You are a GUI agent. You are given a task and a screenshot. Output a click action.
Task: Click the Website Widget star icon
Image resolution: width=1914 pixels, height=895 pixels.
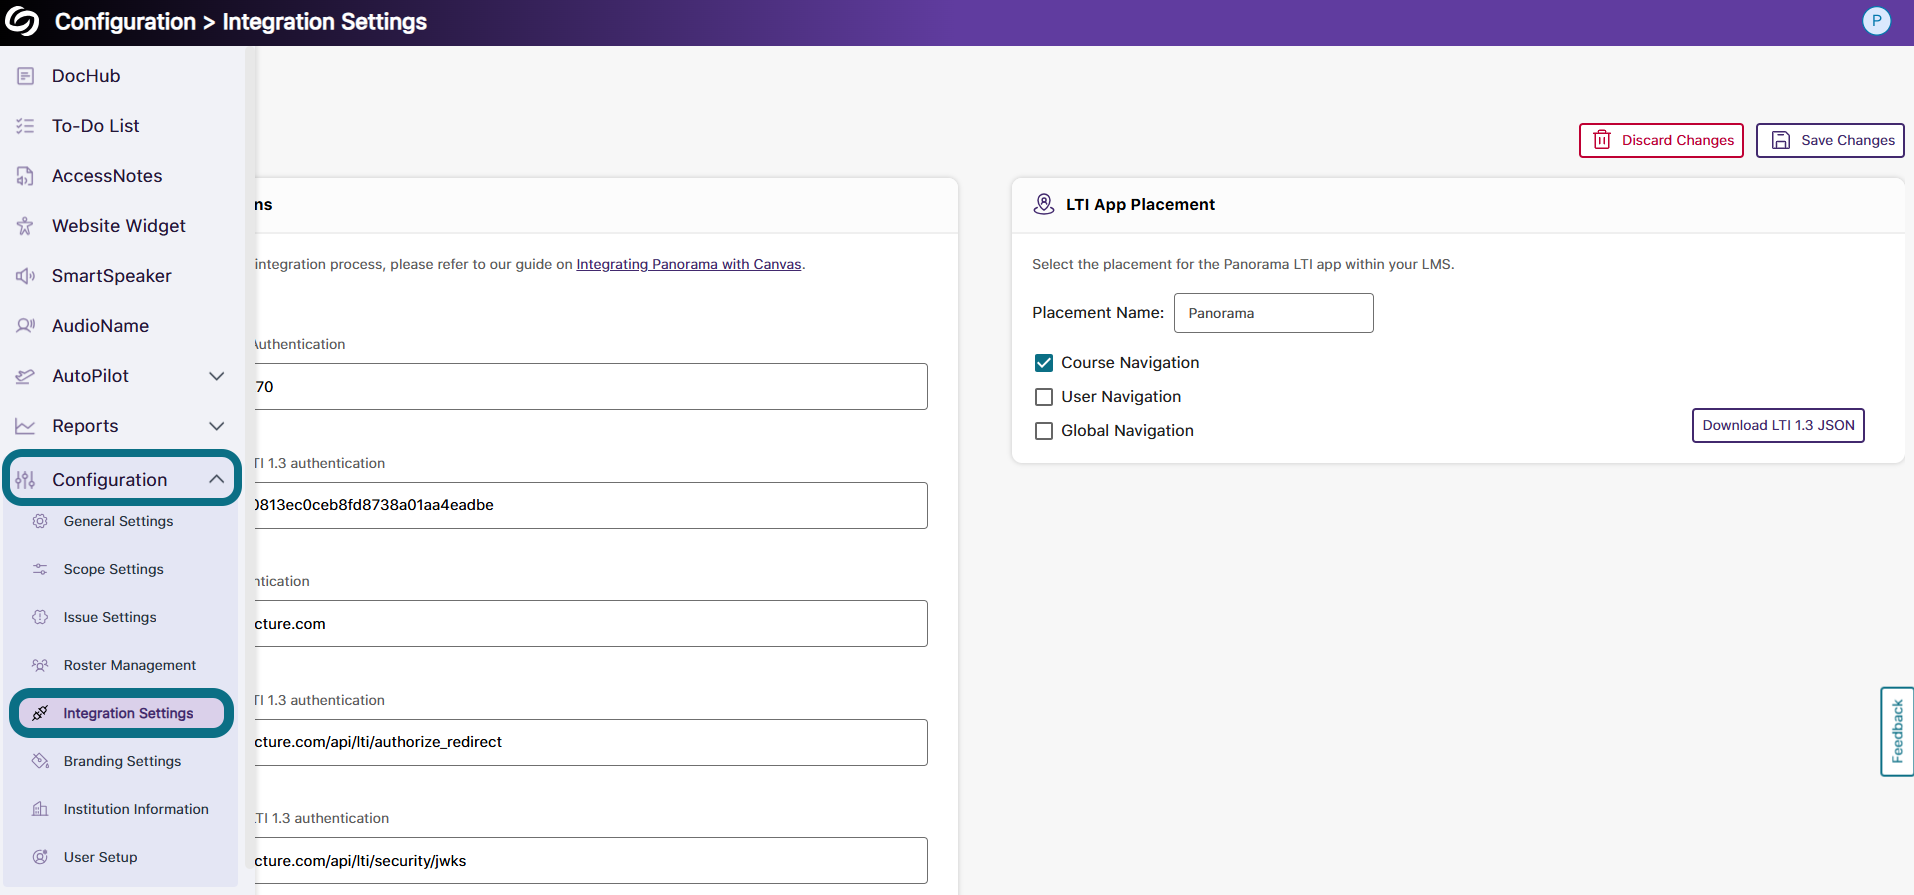point(26,226)
